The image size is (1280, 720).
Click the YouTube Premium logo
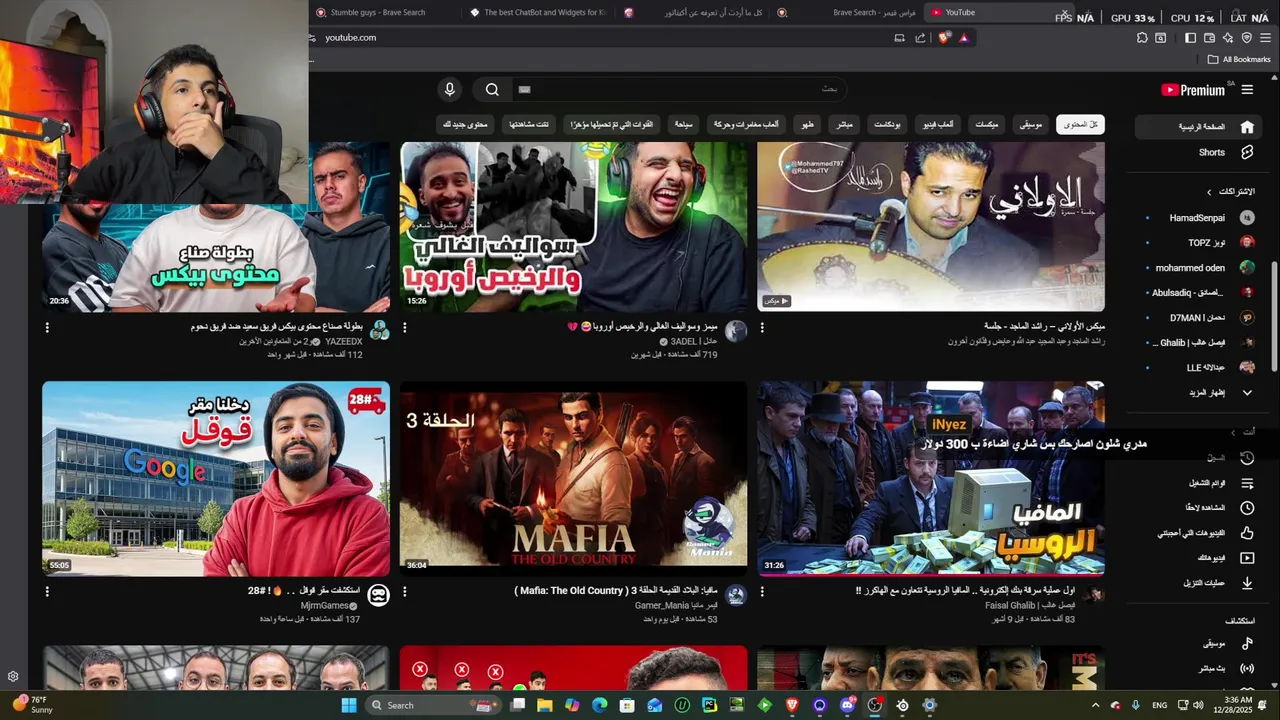point(1193,90)
